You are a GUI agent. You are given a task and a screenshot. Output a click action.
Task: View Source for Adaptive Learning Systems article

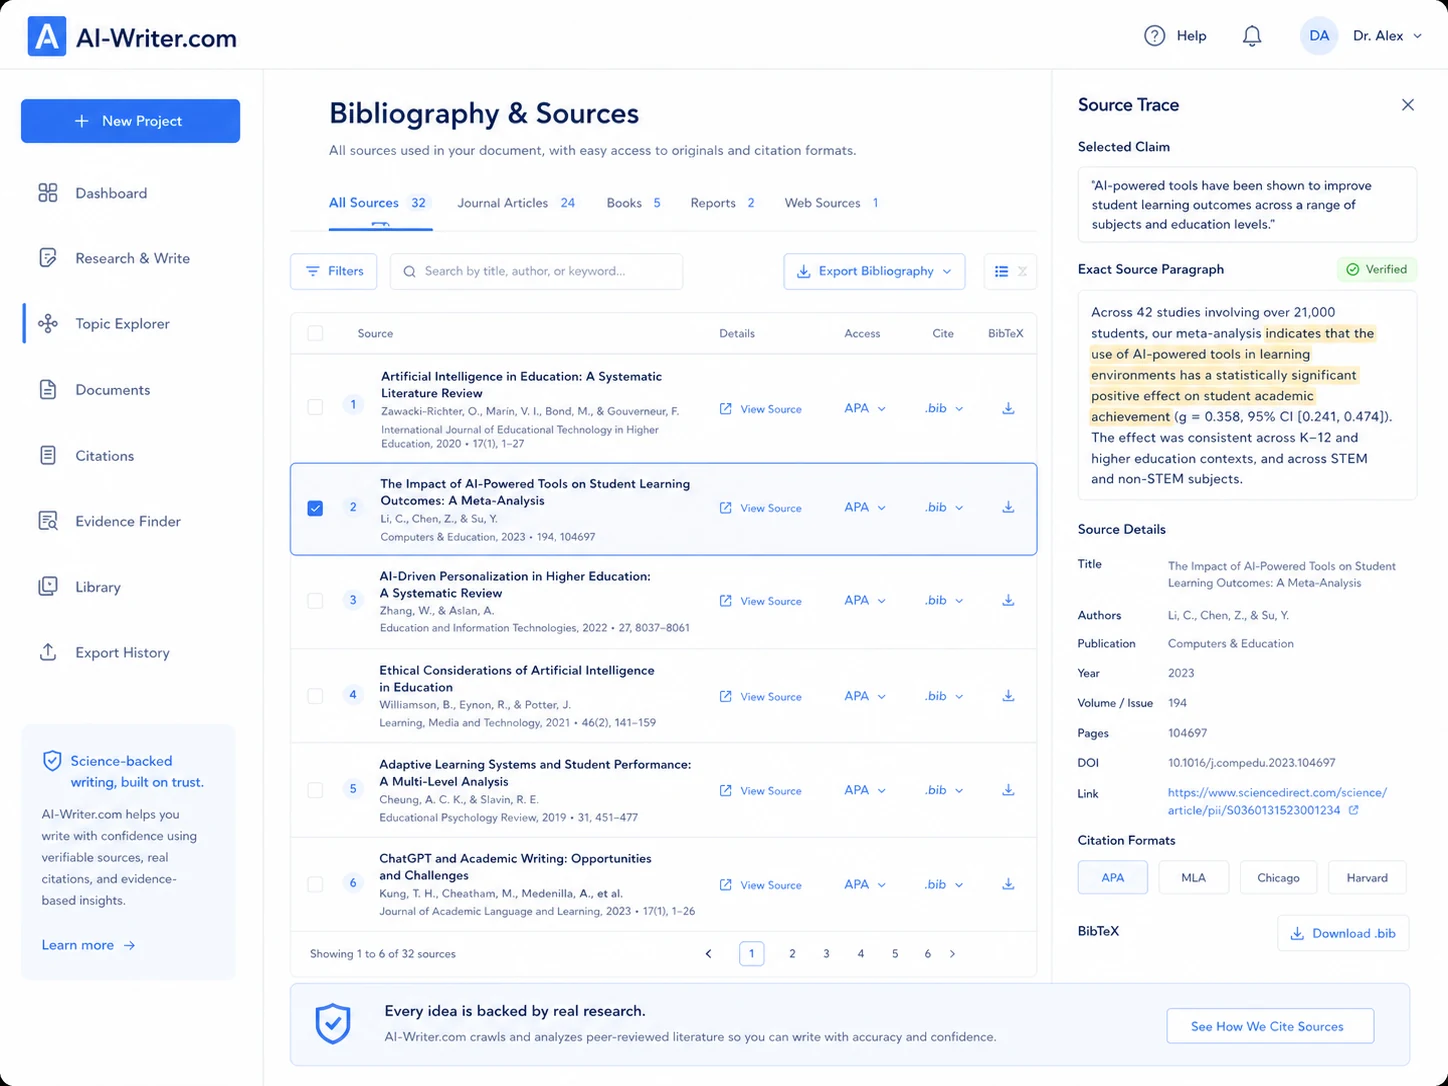760,791
